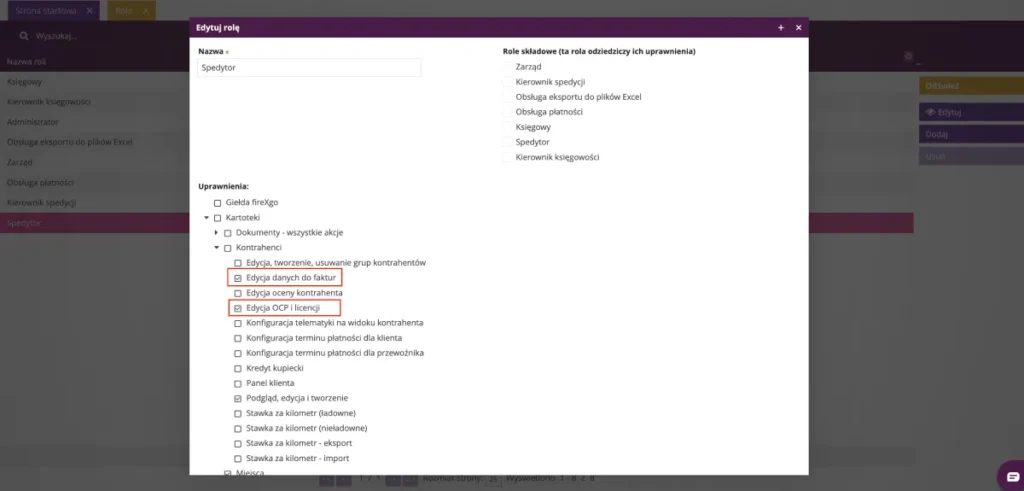Select Zarząd row in role list
The height and width of the screenshot is (491, 1024).
tap(95, 162)
